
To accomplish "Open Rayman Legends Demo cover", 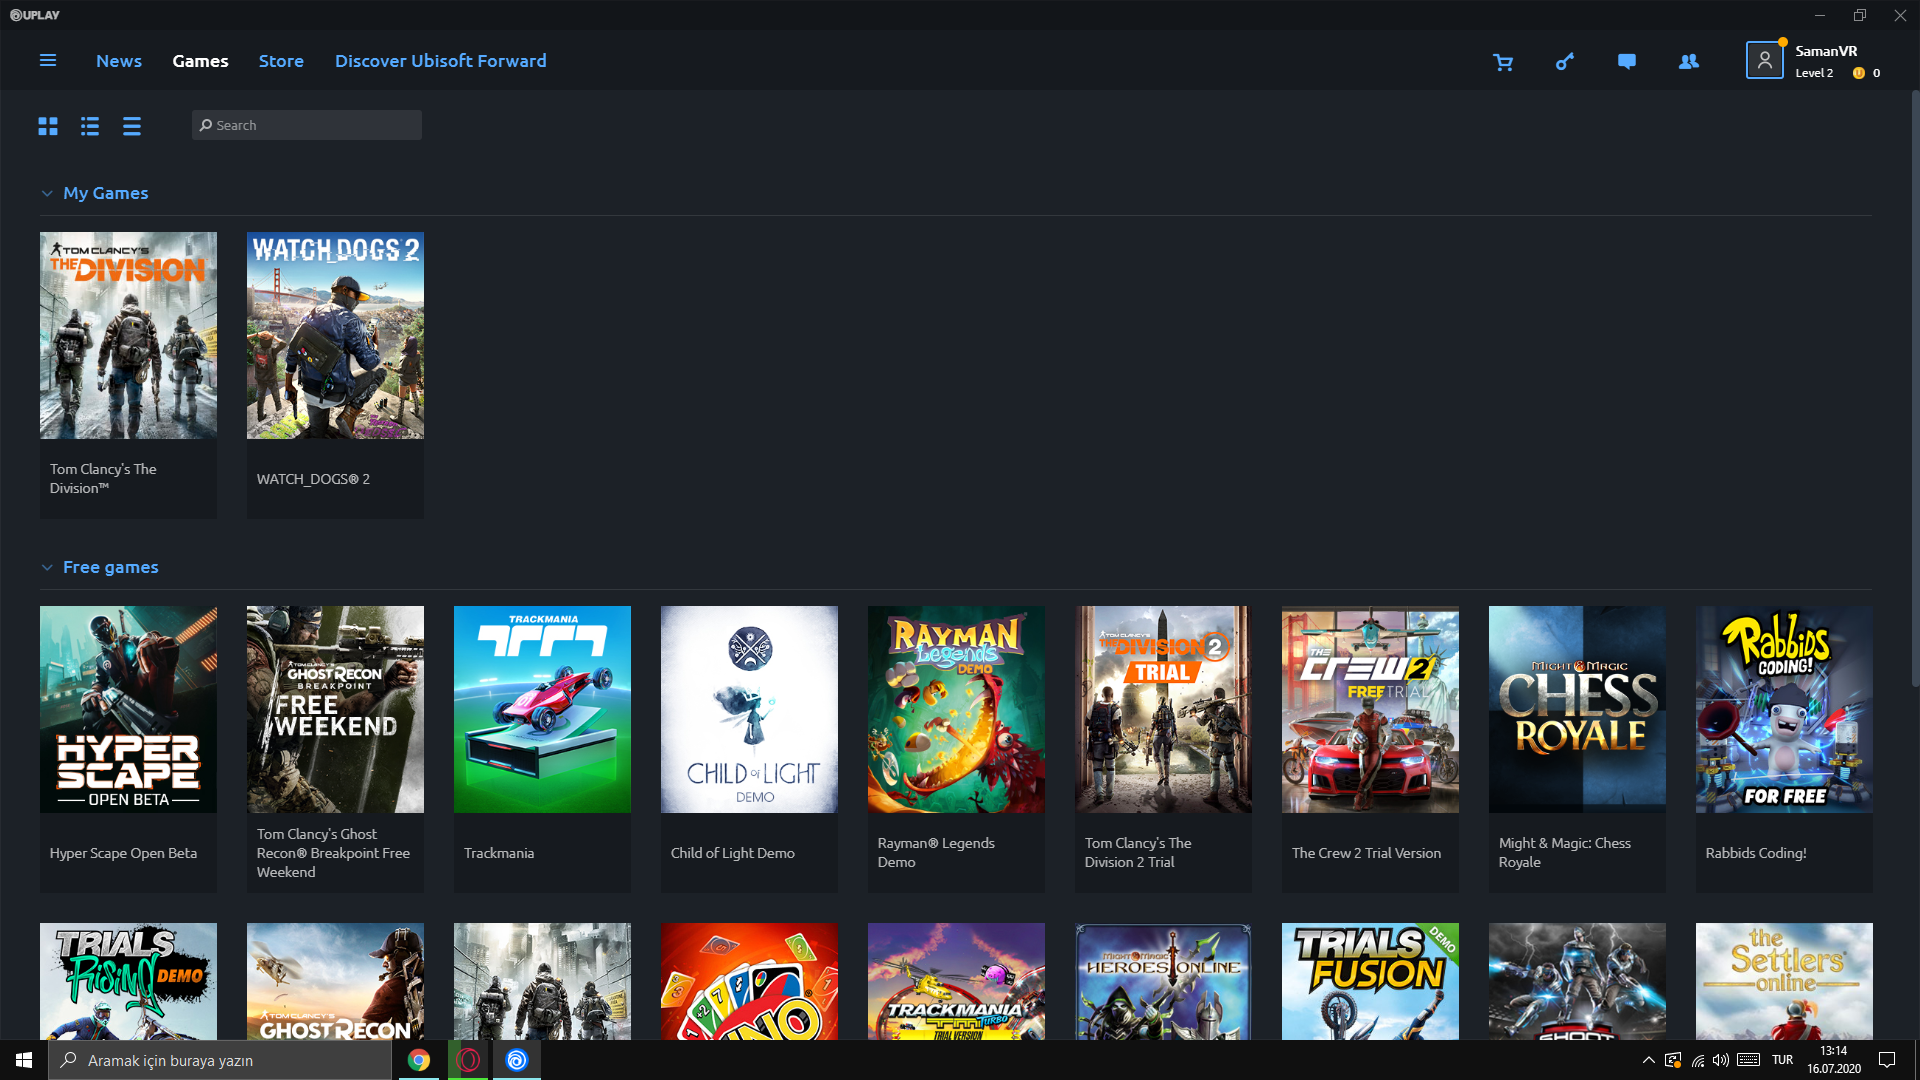I will coord(956,709).
